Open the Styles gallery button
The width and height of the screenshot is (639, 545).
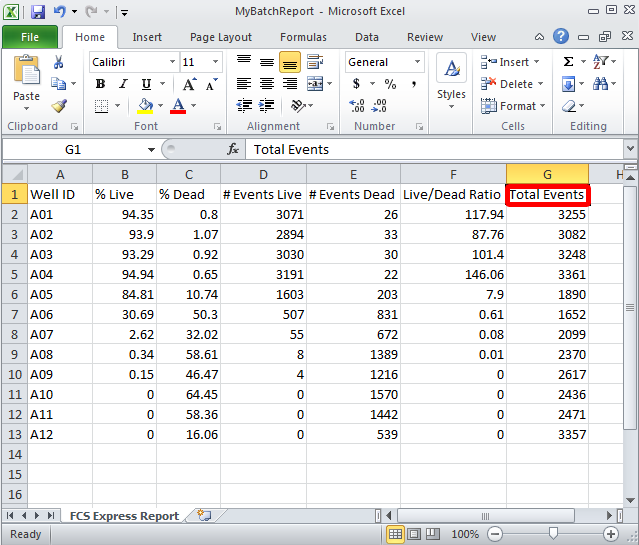tap(451, 82)
